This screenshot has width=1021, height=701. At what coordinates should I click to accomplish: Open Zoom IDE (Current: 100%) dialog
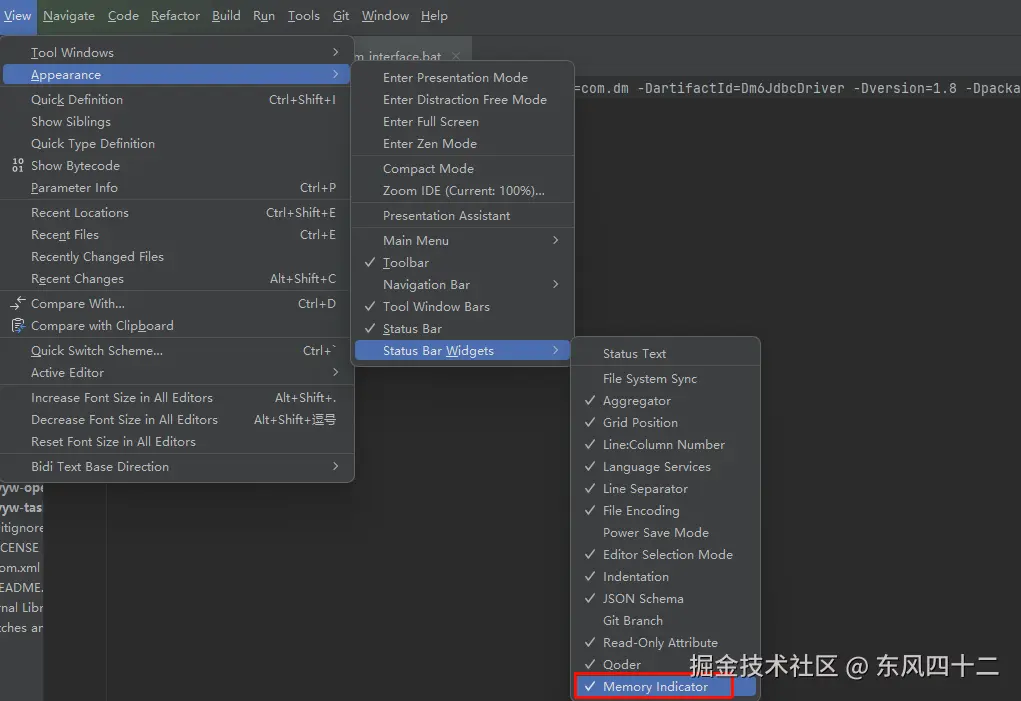tap(443, 191)
